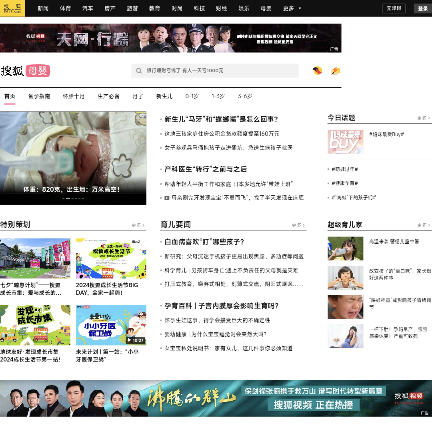This screenshot has height=431, width=432.
Task: Open the 发现成长市集 illustration thumbnail
Action: 35,325
